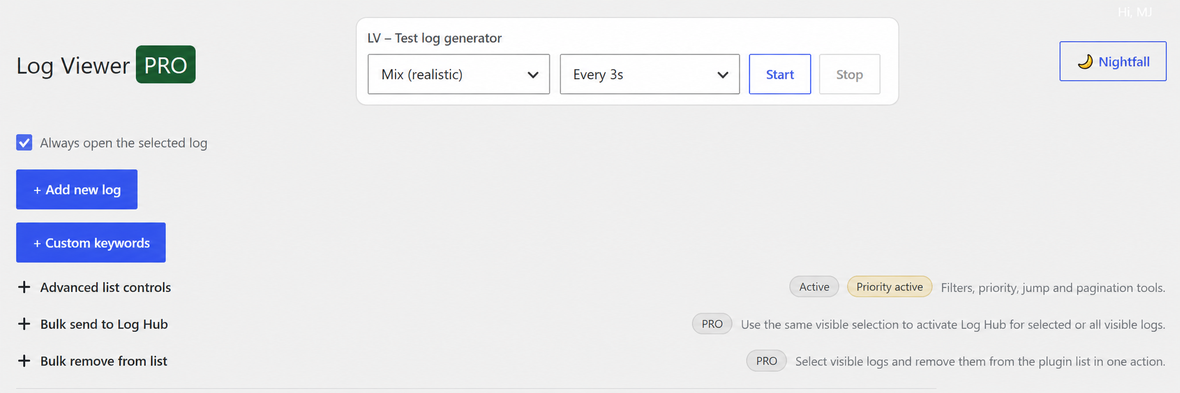The height and width of the screenshot is (393, 1180).
Task: Start the test log generator
Action: [780, 75]
